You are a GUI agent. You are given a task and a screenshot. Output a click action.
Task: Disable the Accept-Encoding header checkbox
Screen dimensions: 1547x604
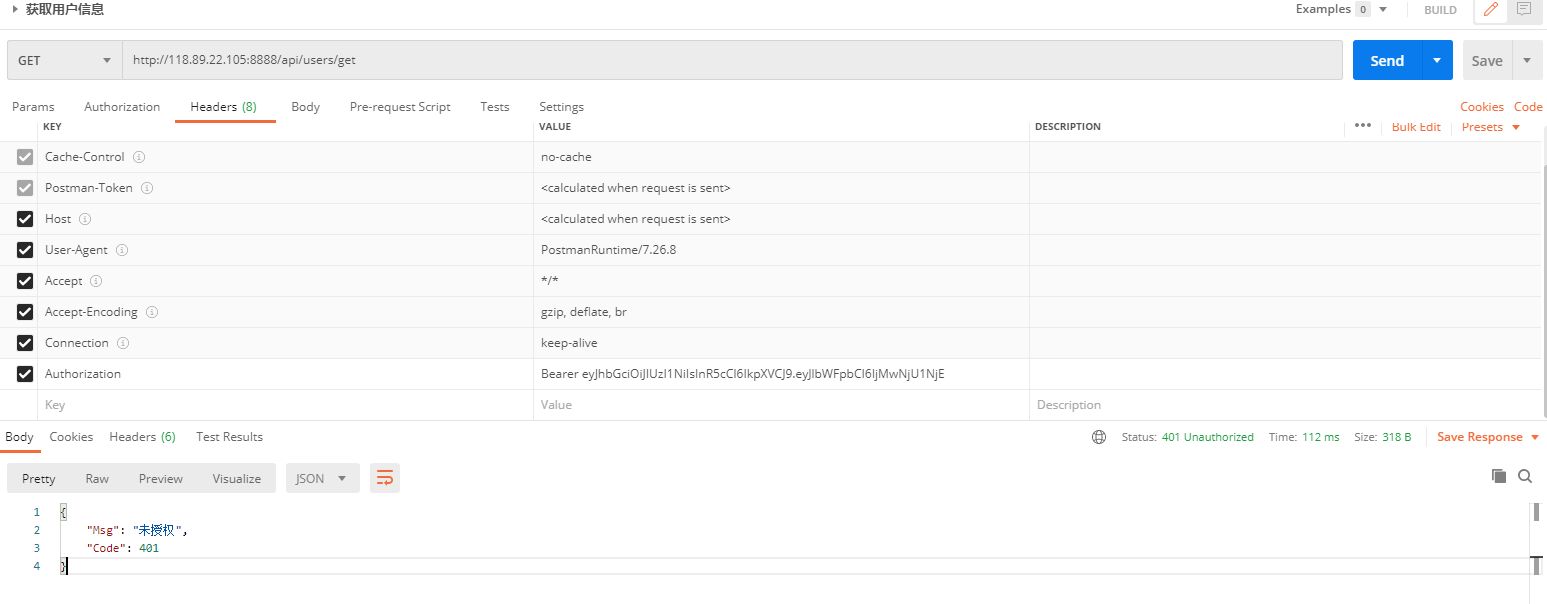click(x=25, y=312)
